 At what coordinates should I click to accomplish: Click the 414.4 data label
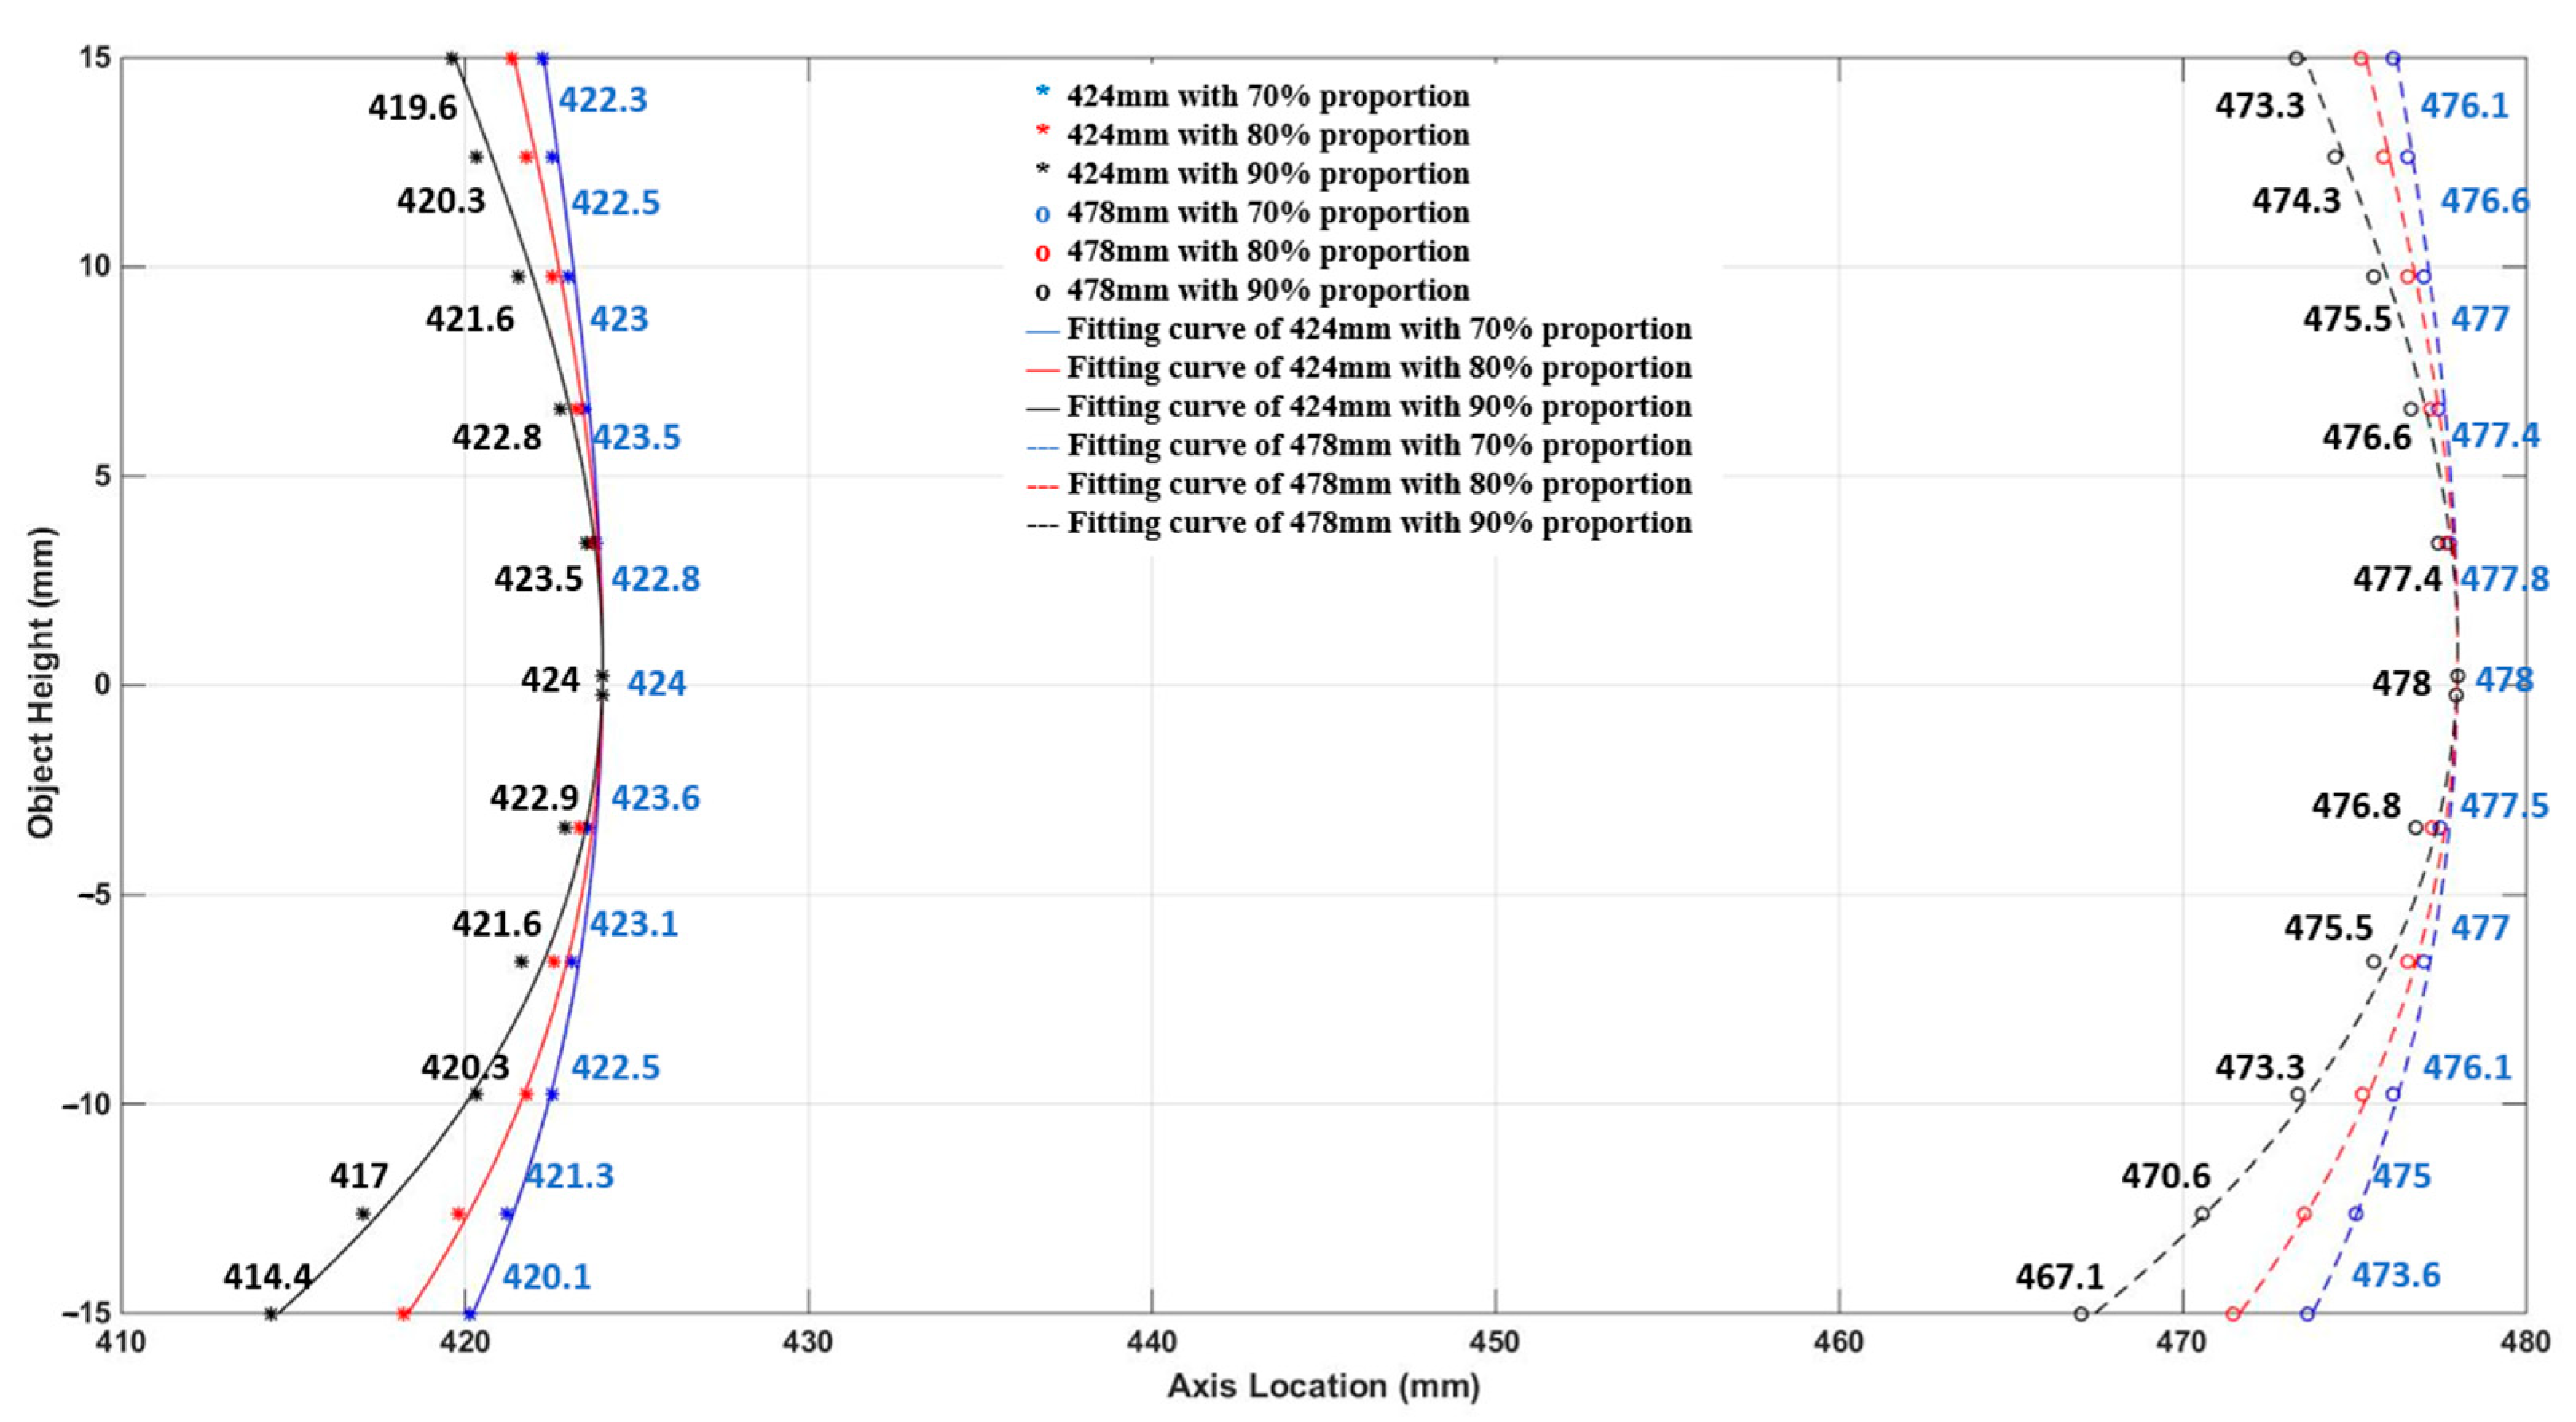pyautogui.click(x=267, y=1277)
